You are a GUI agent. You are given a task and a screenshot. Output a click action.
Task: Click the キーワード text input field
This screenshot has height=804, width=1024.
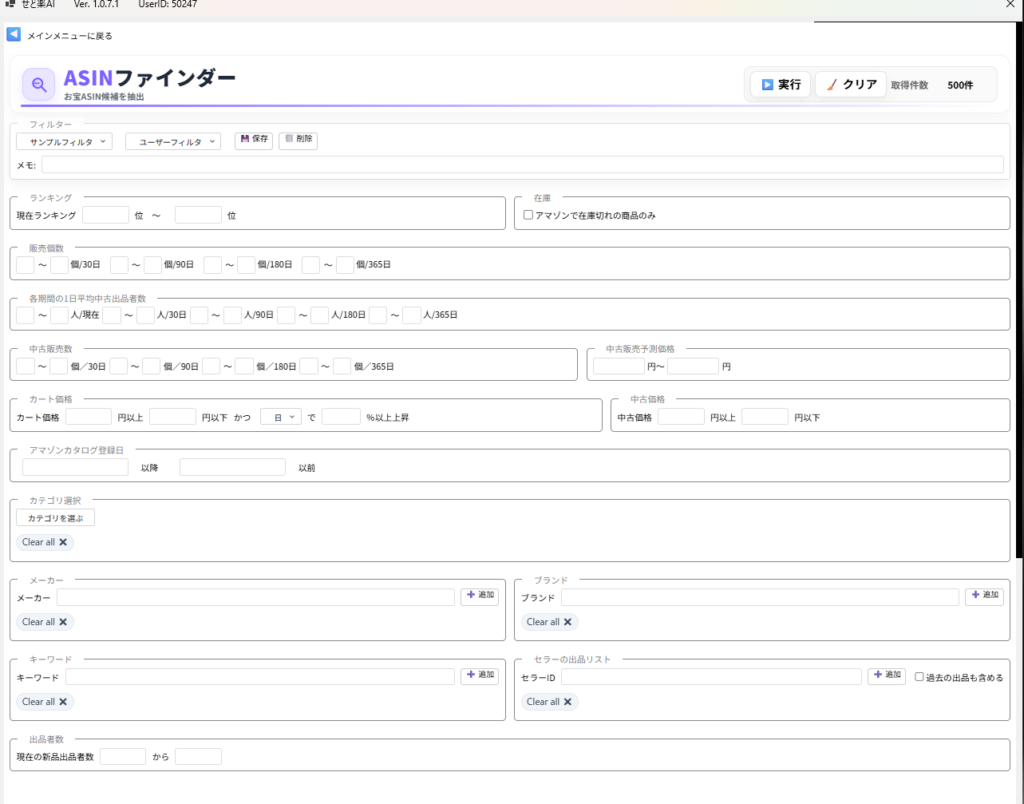click(260, 677)
